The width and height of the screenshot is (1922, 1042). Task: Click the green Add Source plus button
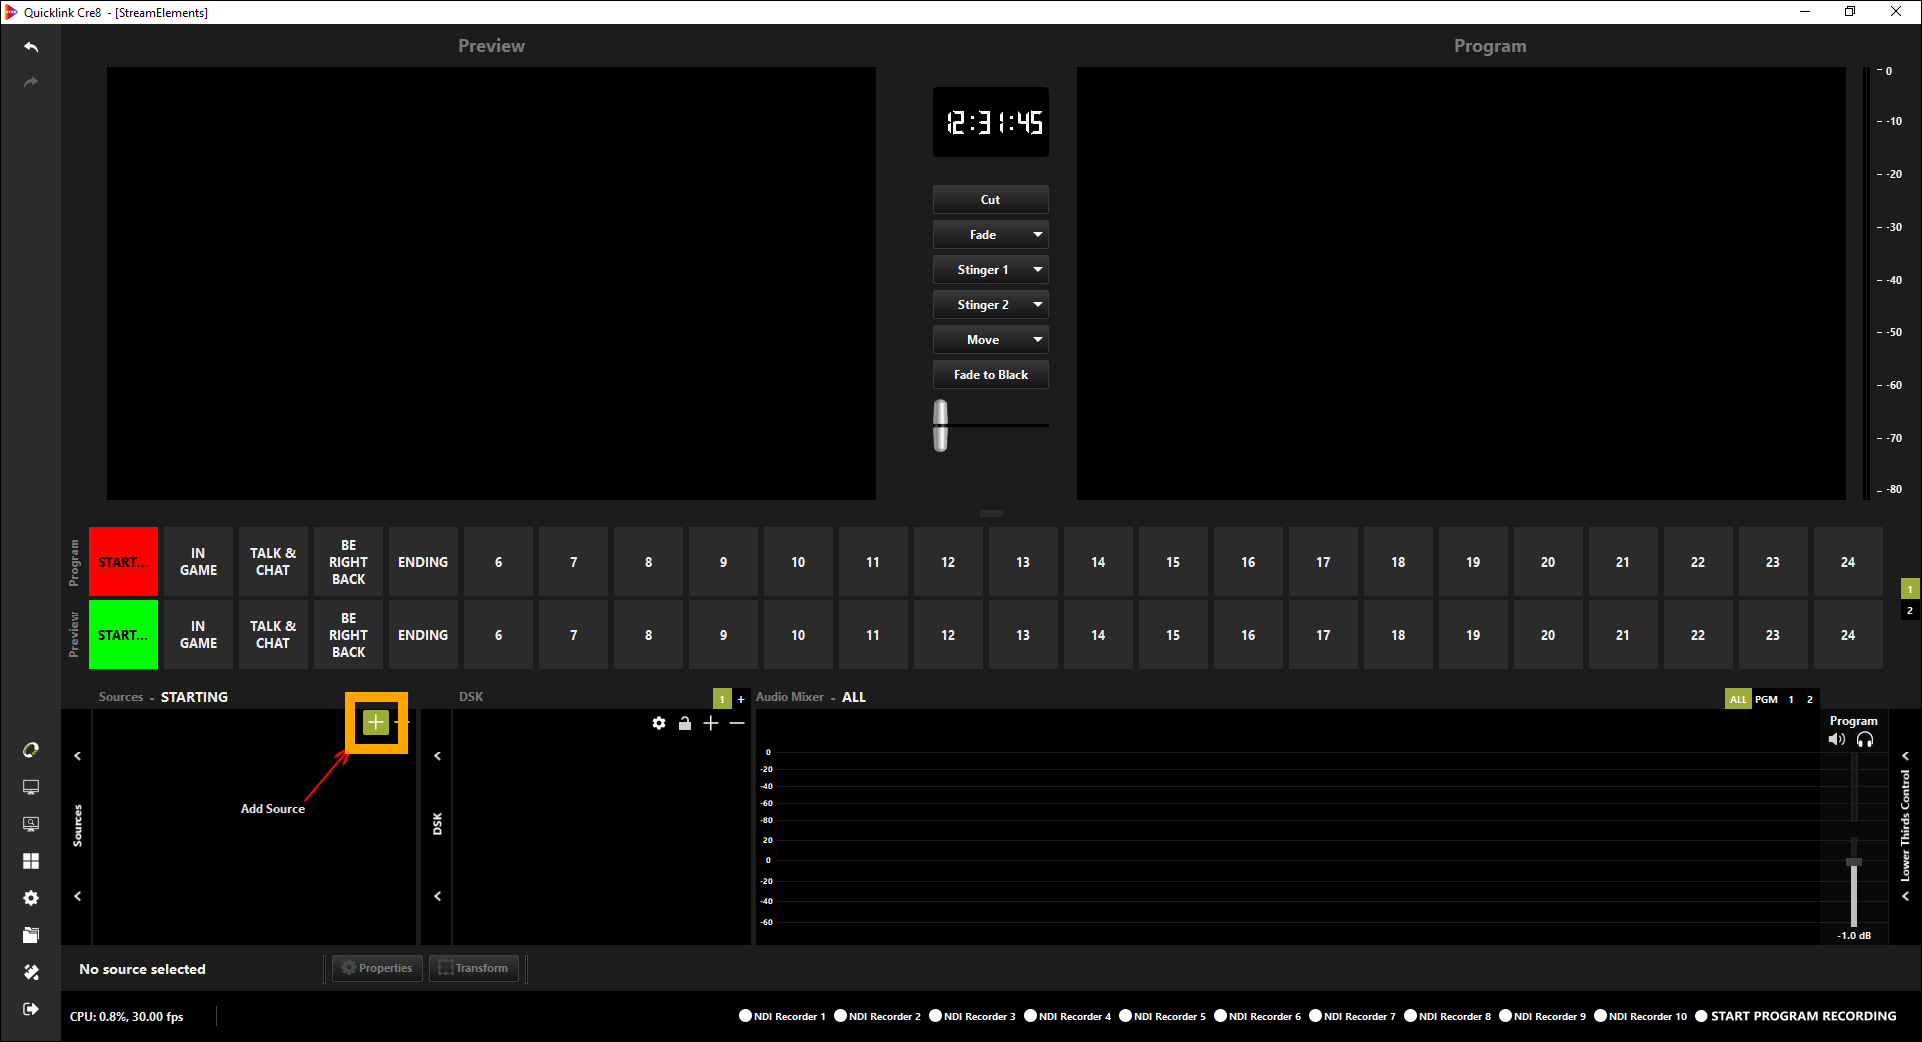pyautogui.click(x=375, y=722)
